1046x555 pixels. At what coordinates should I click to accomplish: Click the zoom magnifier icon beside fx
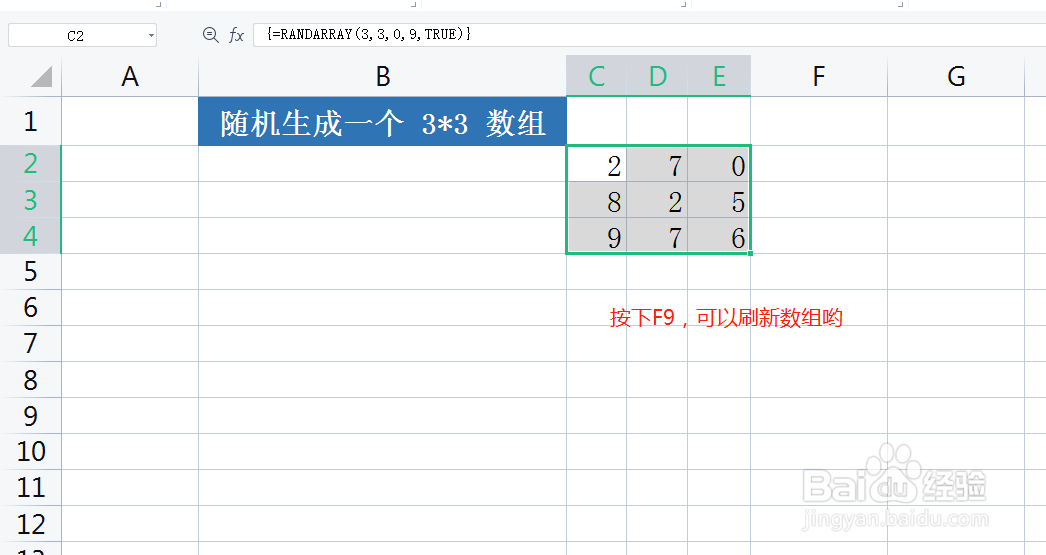point(211,35)
